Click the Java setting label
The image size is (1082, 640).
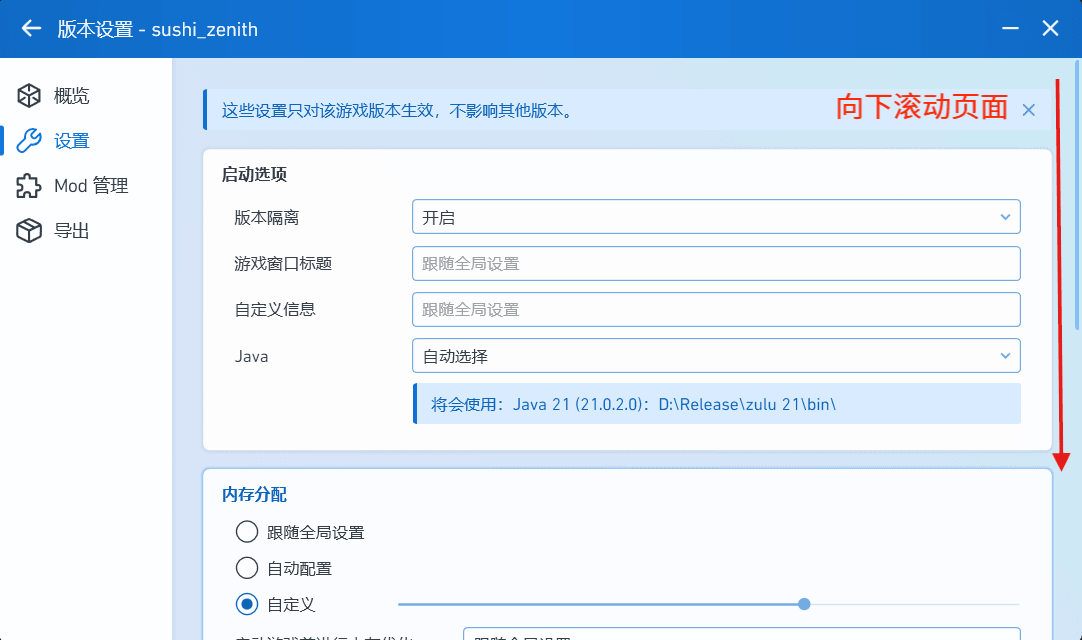[251, 356]
